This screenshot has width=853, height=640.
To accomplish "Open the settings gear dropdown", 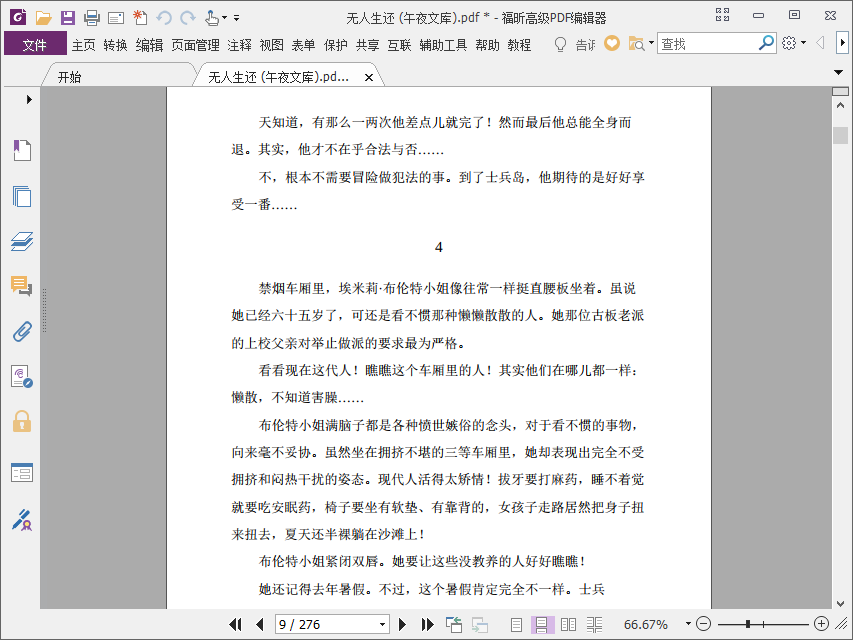I will 793,43.
